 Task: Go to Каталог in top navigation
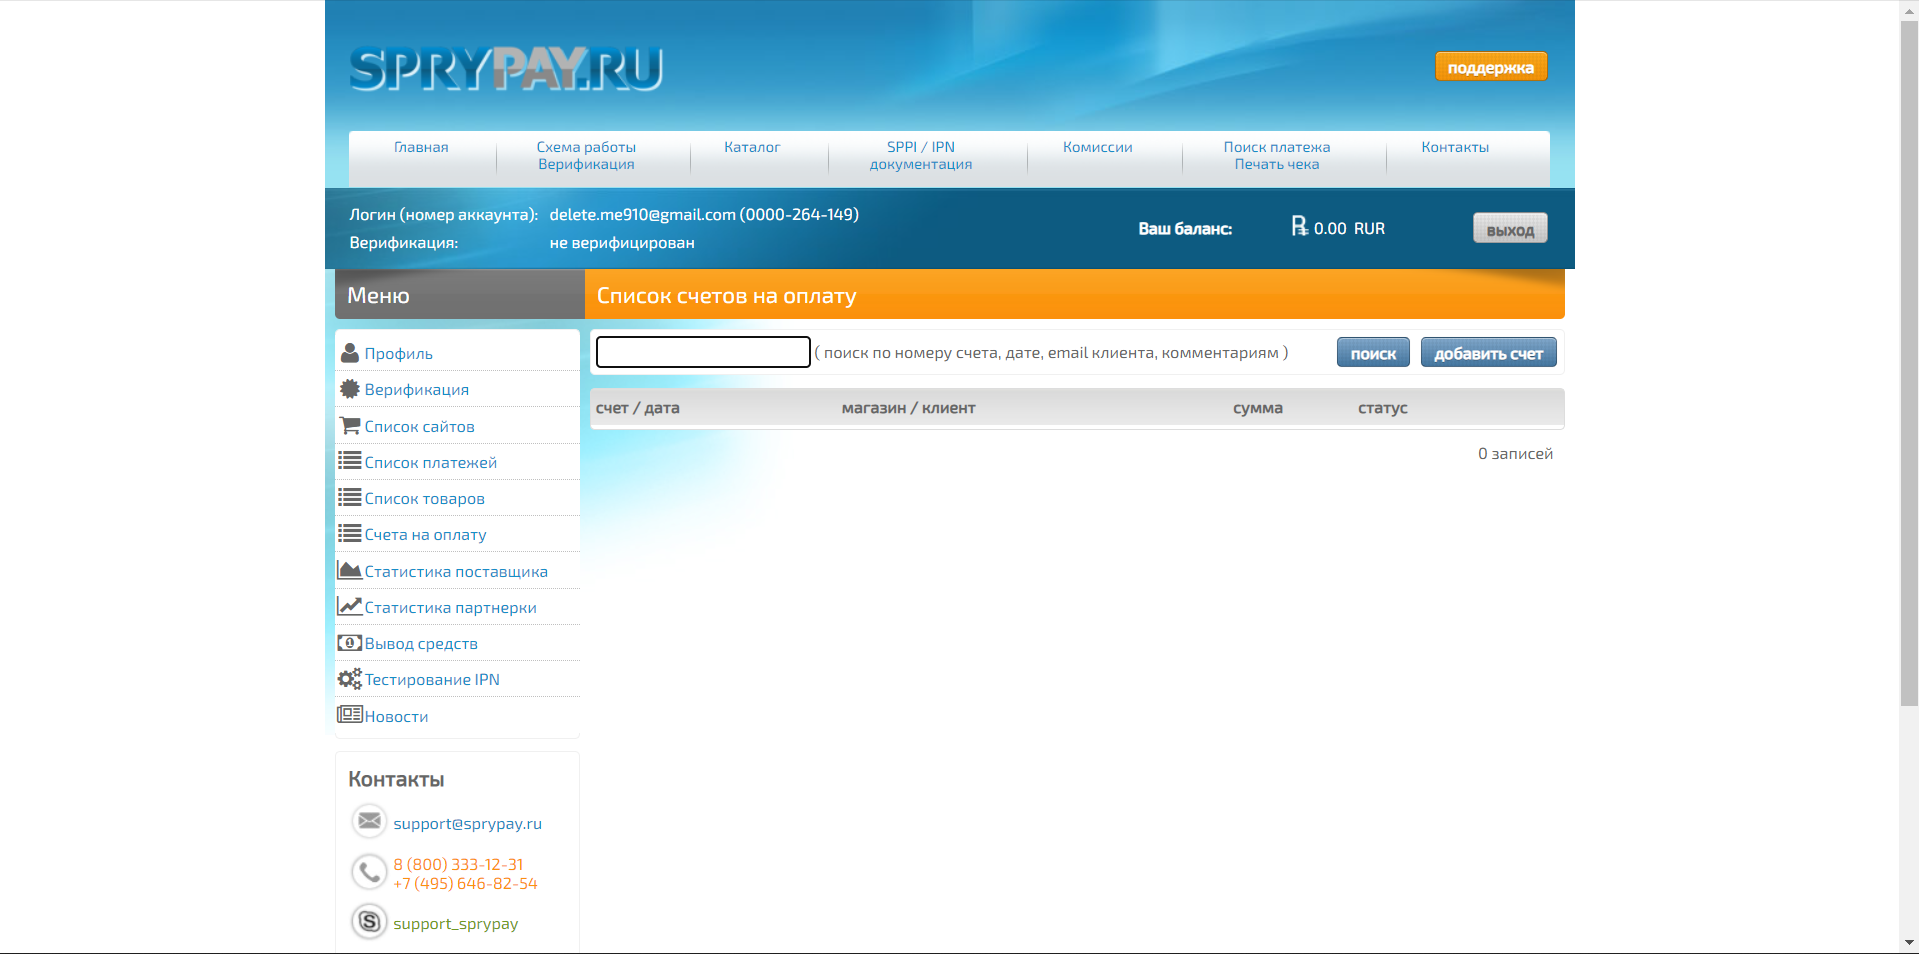click(752, 147)
